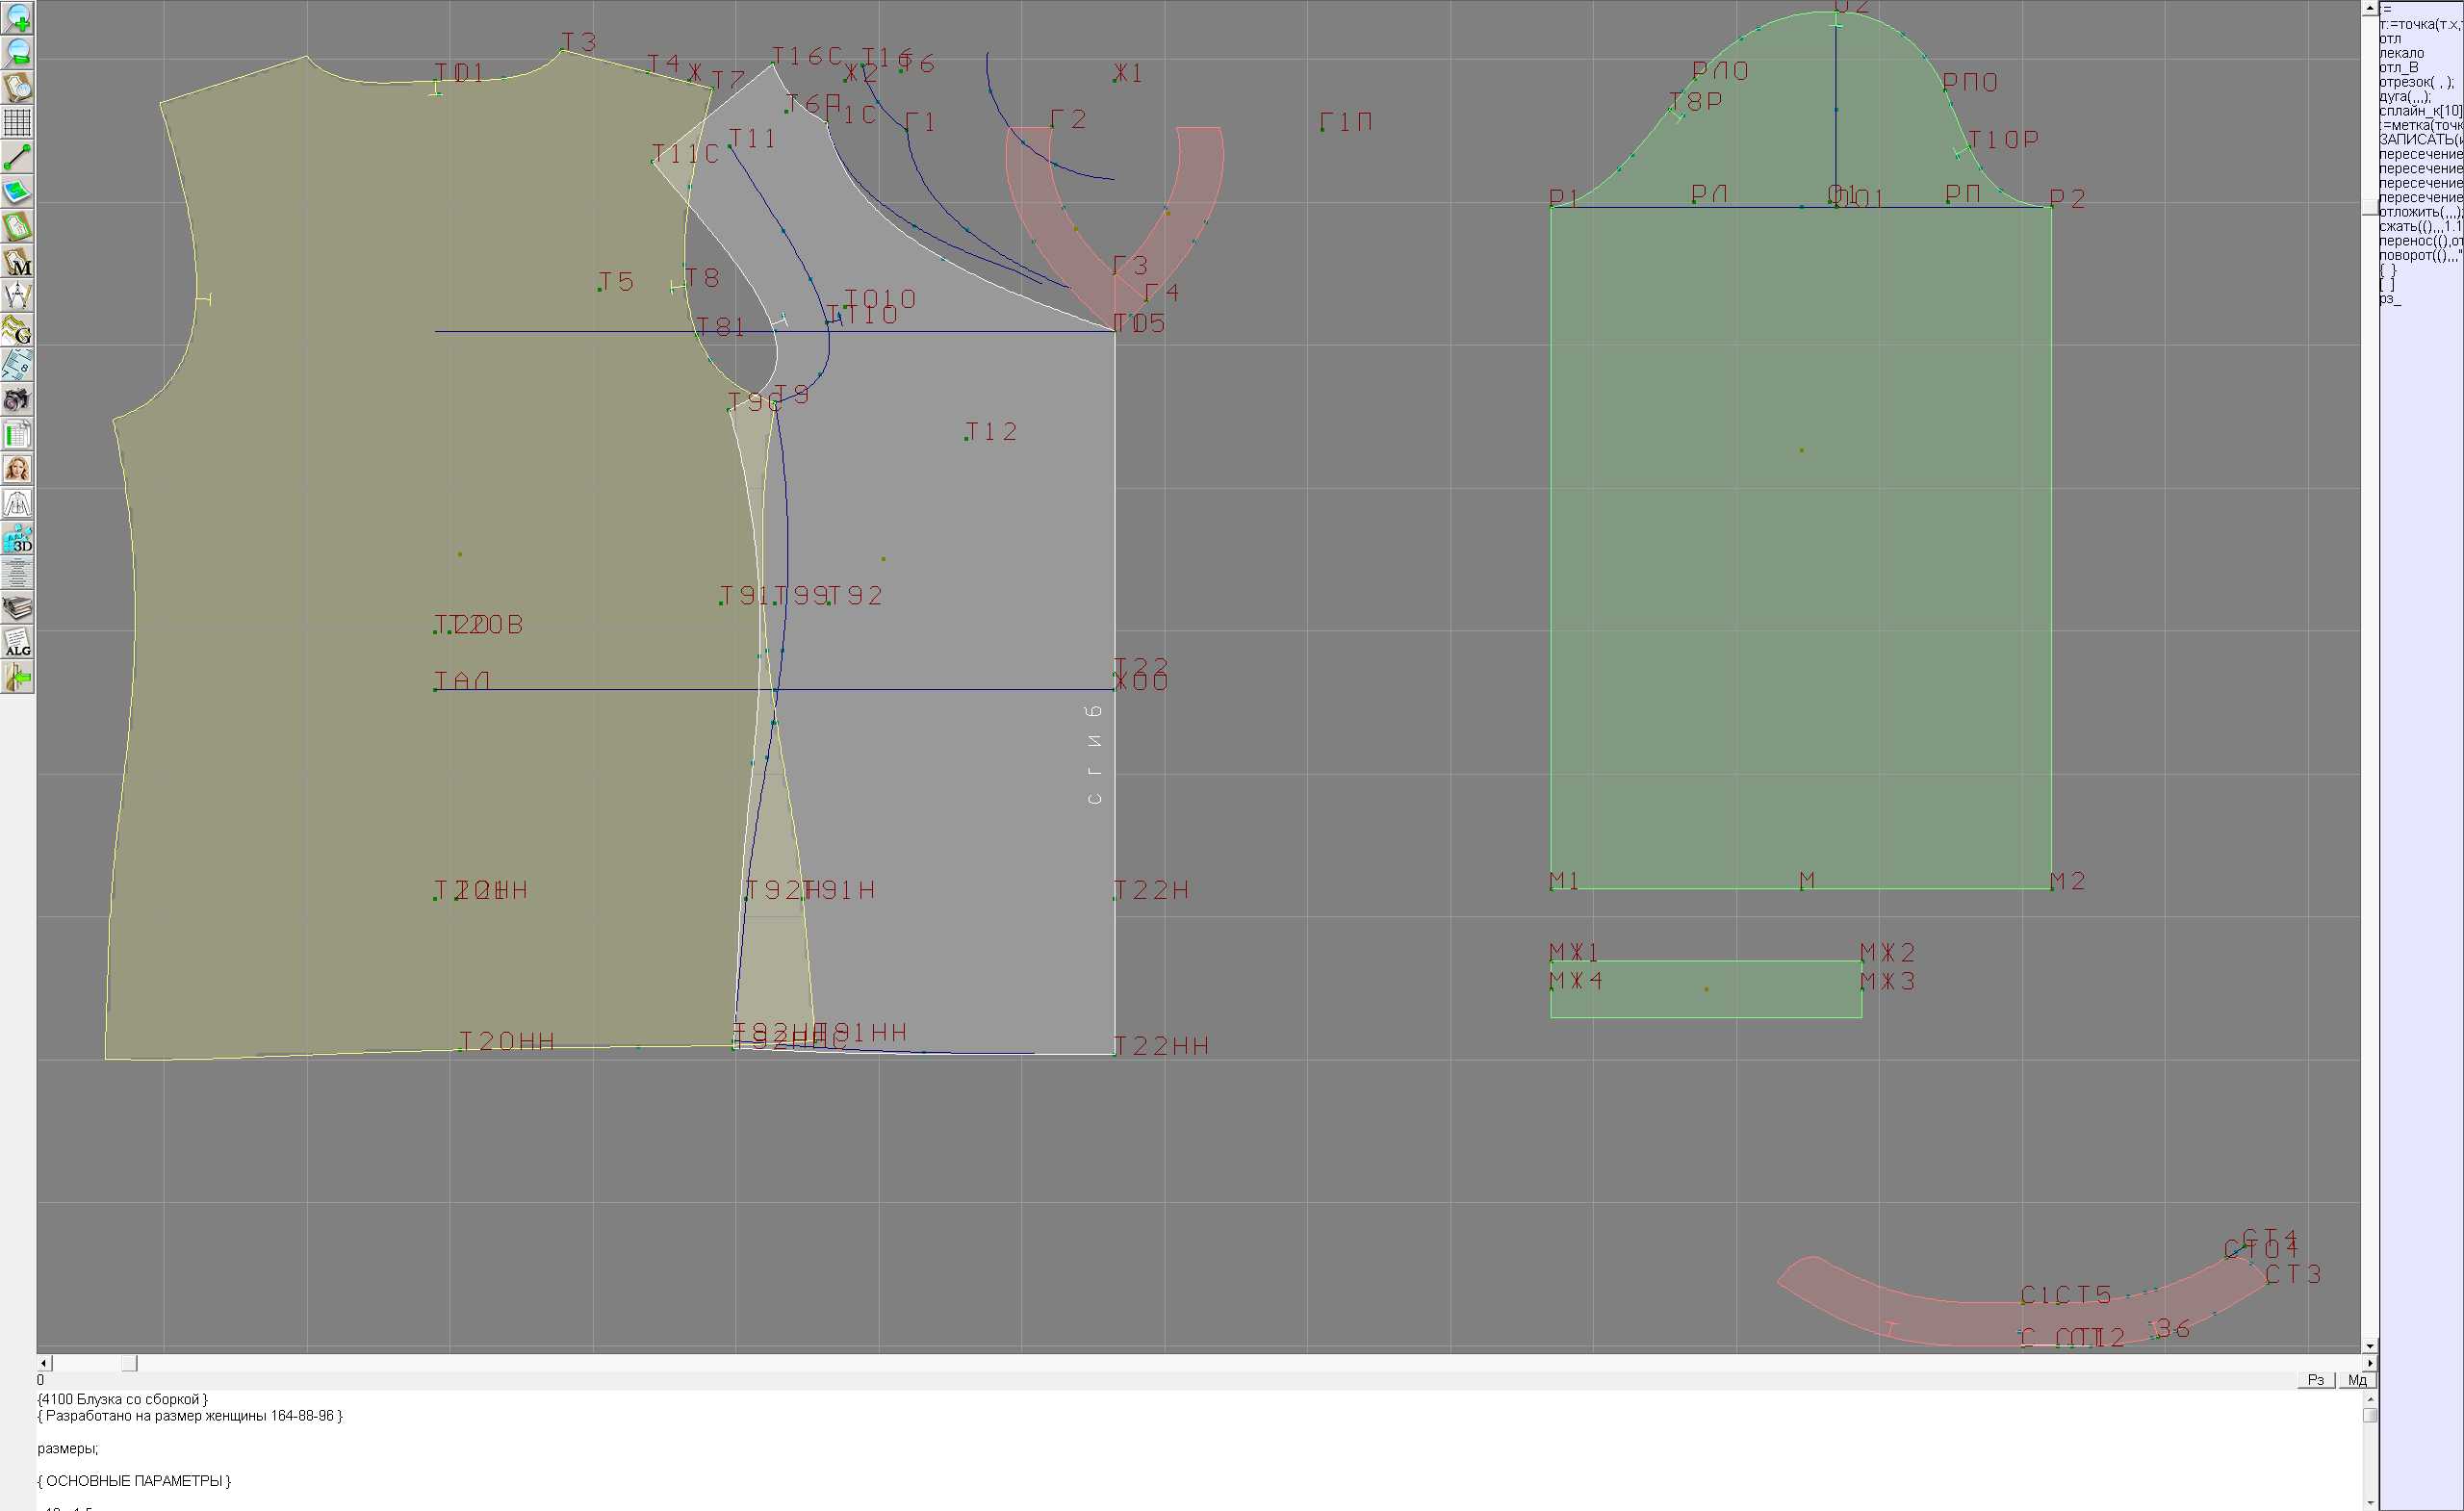Insert the 'лекало' command from list
2464x1511 pixels.
2402,53
